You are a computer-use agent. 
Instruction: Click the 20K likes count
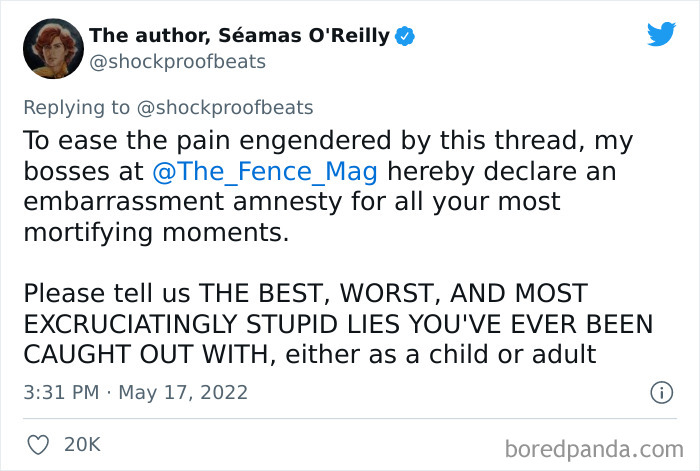(82, 444)
